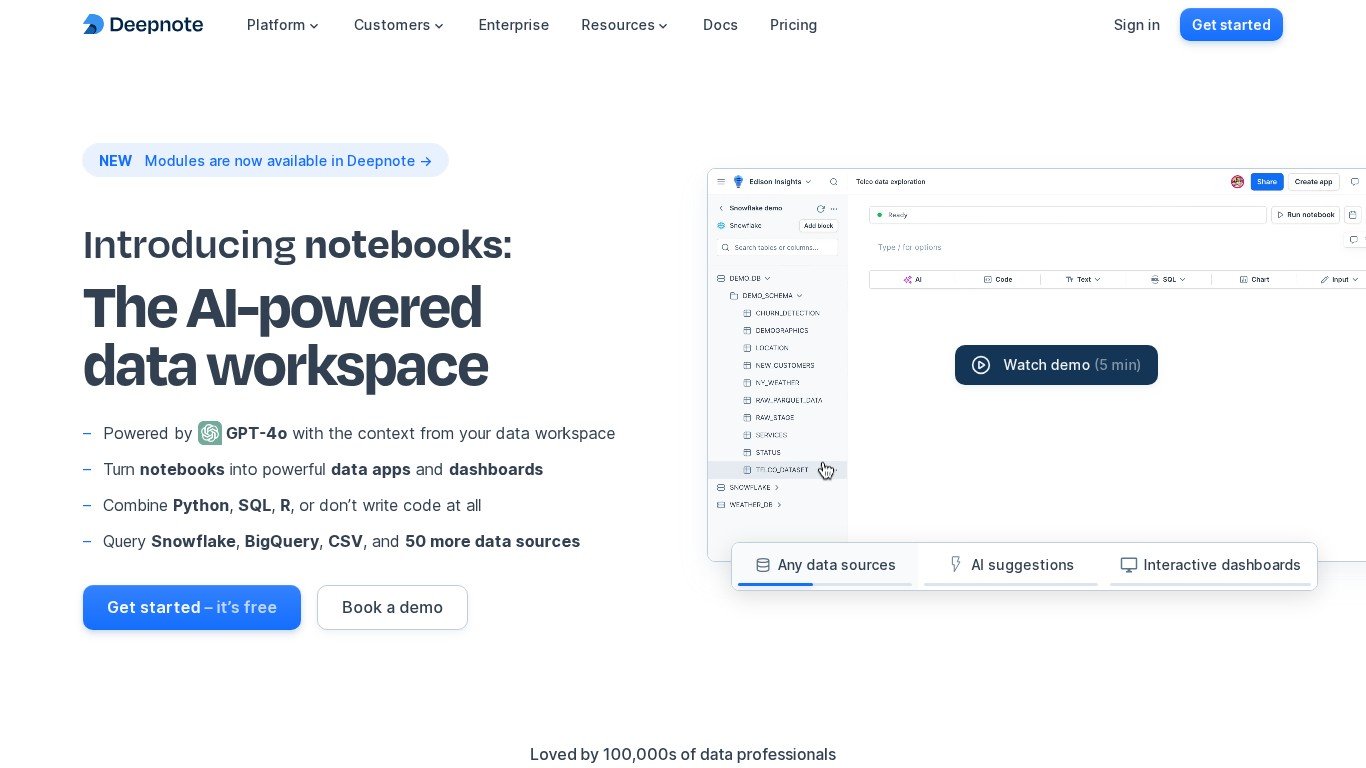Click the Book a demo button
1366x768 pixels.
click(392, 607)
